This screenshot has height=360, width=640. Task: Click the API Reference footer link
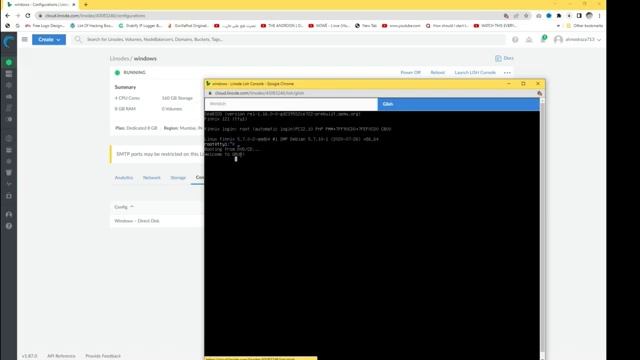point(61,356)
